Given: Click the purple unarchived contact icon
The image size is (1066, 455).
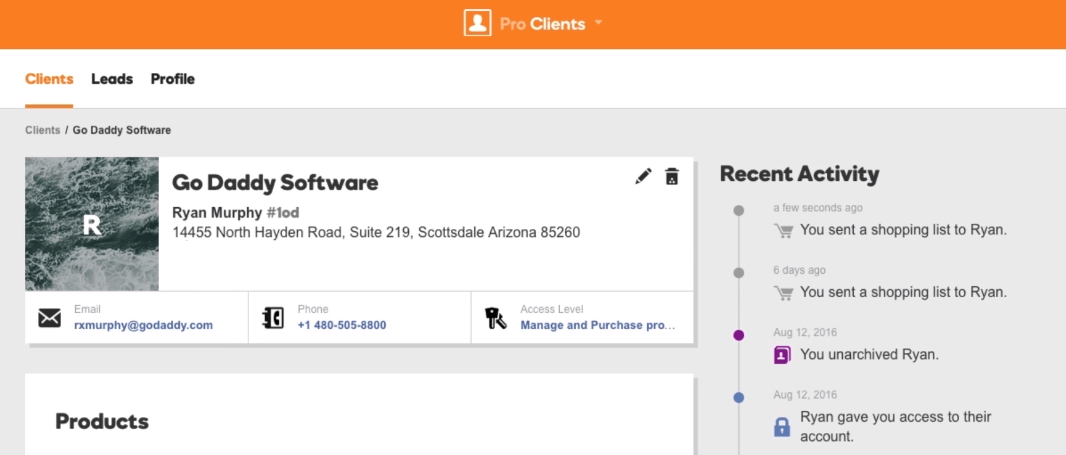Looking at the screenshot, I should [782, 354].
